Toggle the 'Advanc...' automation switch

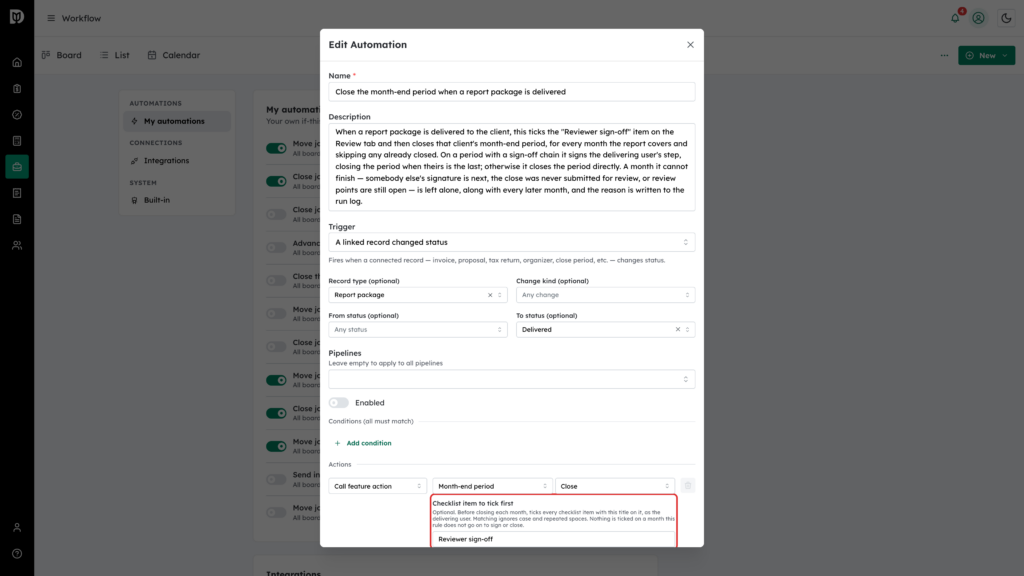tap(276, 248)
